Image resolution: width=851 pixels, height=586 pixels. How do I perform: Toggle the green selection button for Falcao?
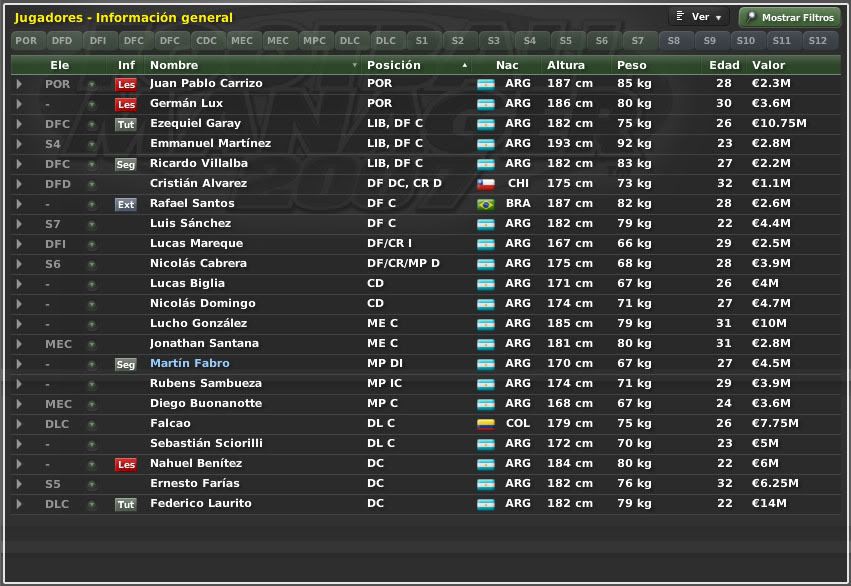click(x=92, y=424)
